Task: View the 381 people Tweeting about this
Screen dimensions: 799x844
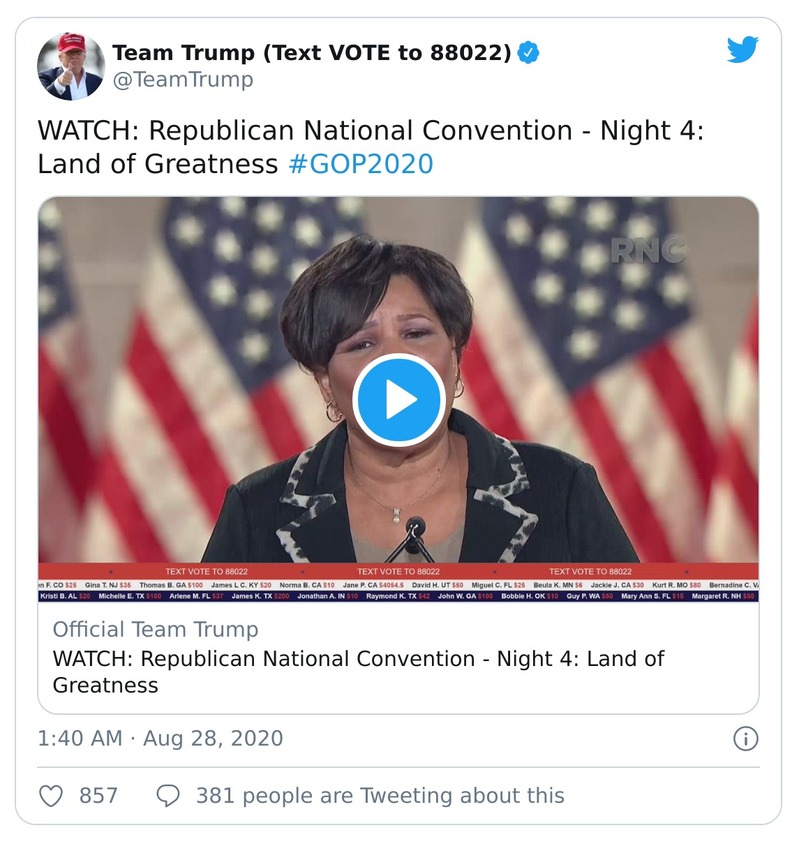Action: pos(380,796)
